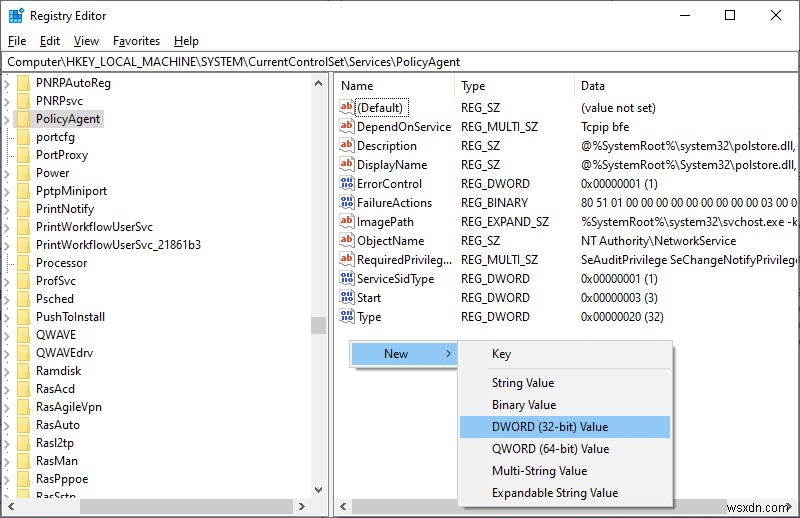Click the DWORD icon next to Type value

coord(346,316)
